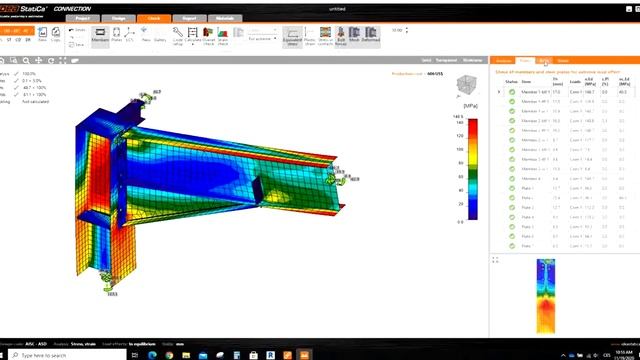
Task: Open the Strain check icon
Action: (x=222, y=36)
